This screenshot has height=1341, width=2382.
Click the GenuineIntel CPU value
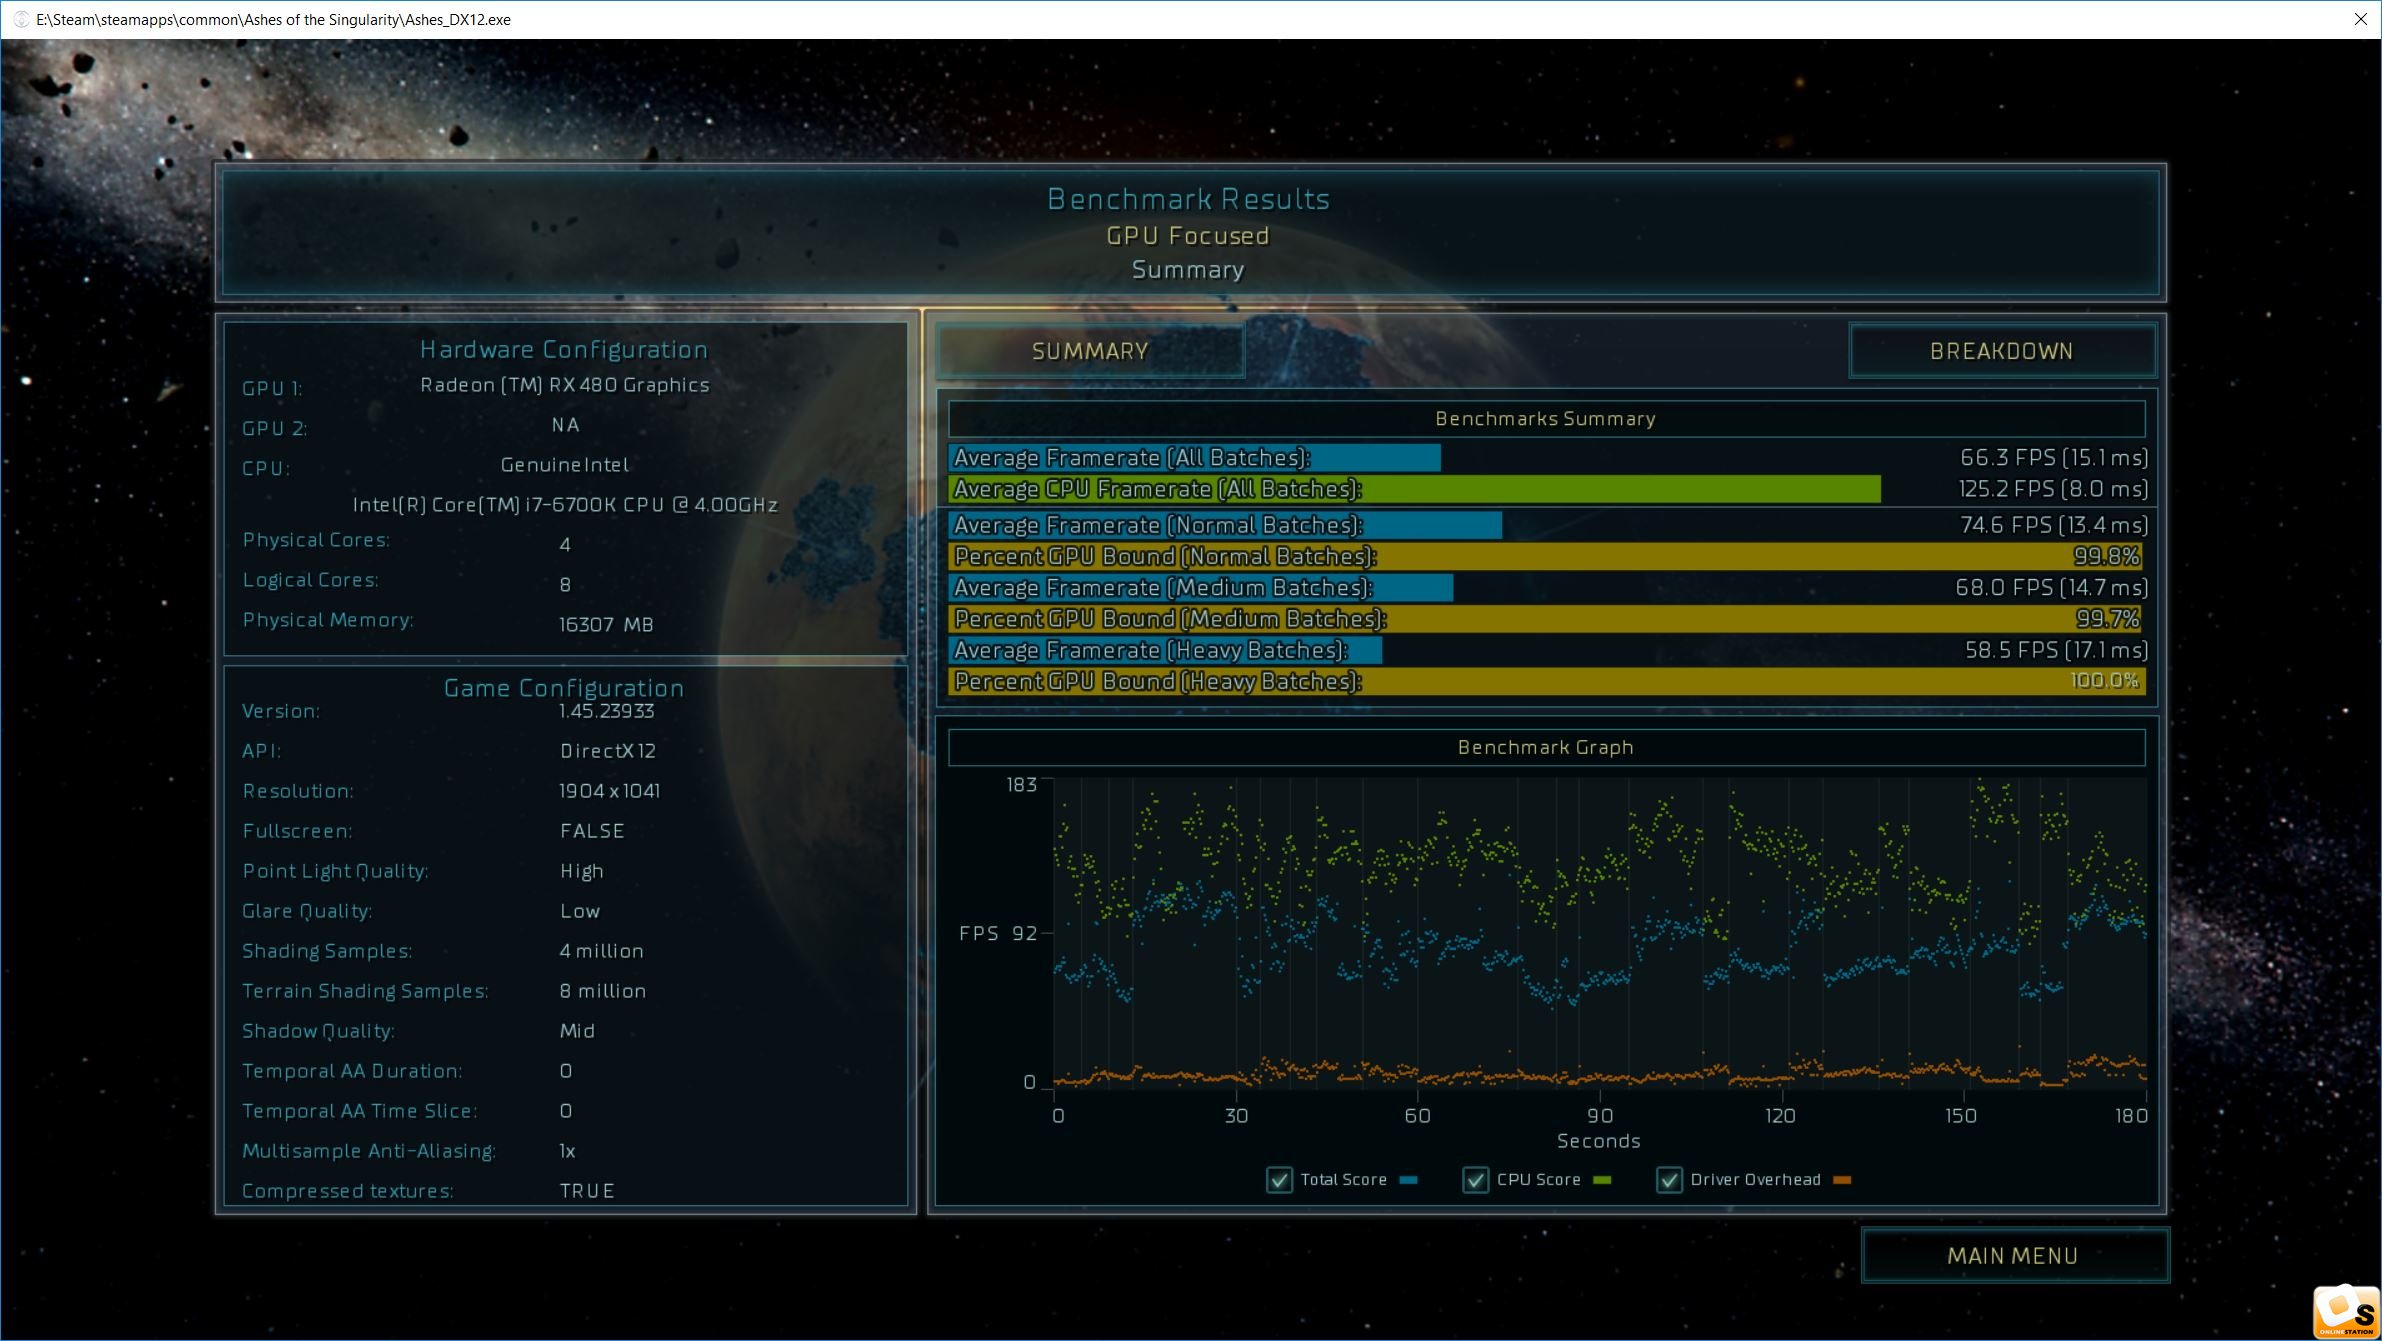565,465
